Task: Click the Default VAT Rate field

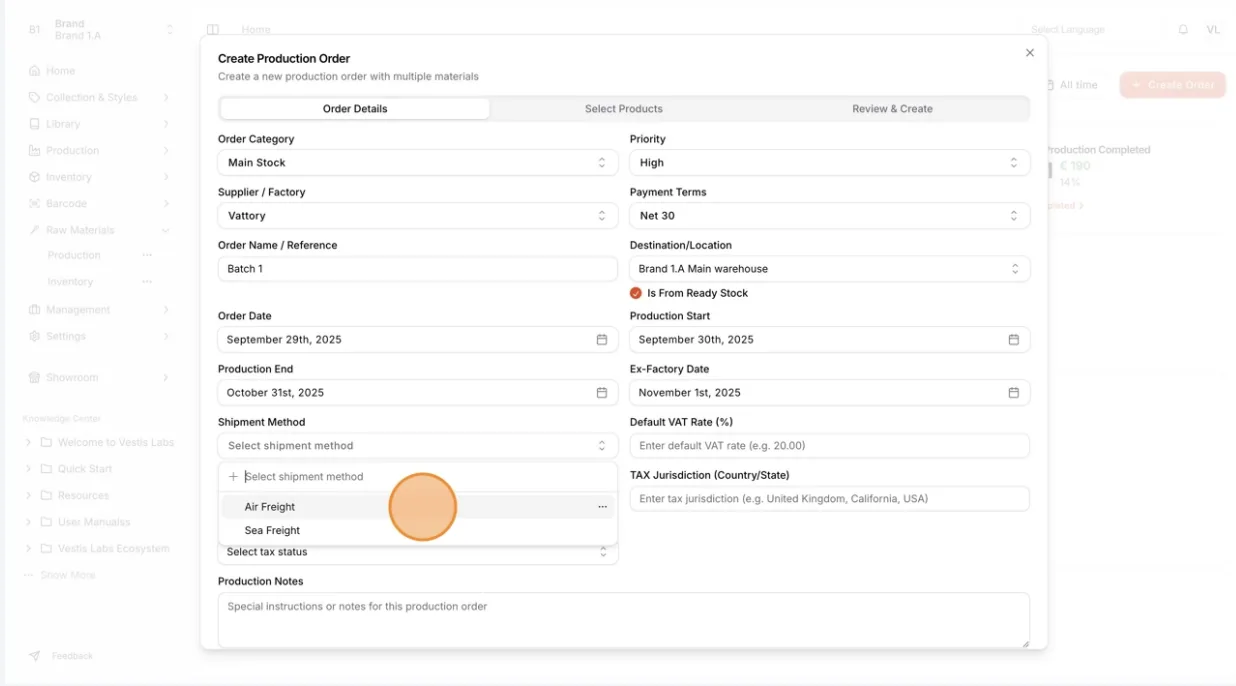Action: [x=830, y=446]
